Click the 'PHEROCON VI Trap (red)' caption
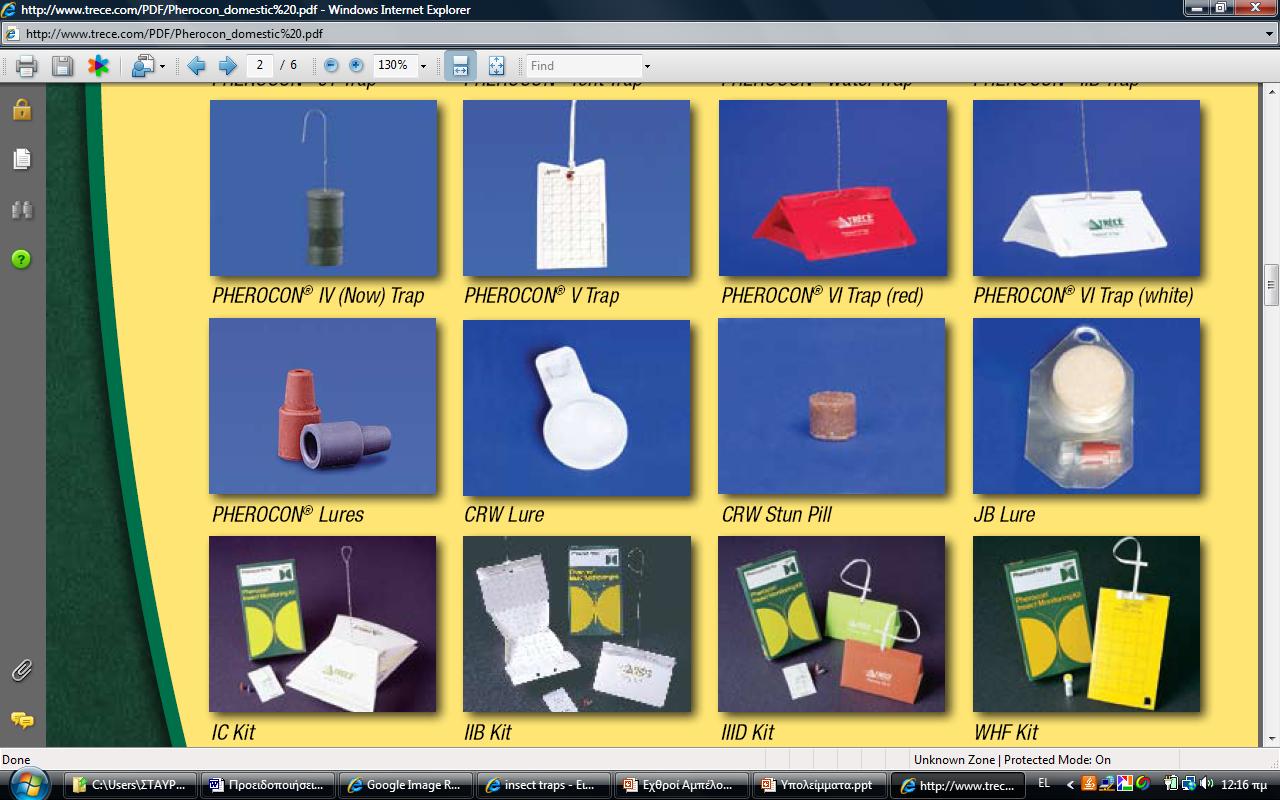The image size is (1280, 800). 822,296
